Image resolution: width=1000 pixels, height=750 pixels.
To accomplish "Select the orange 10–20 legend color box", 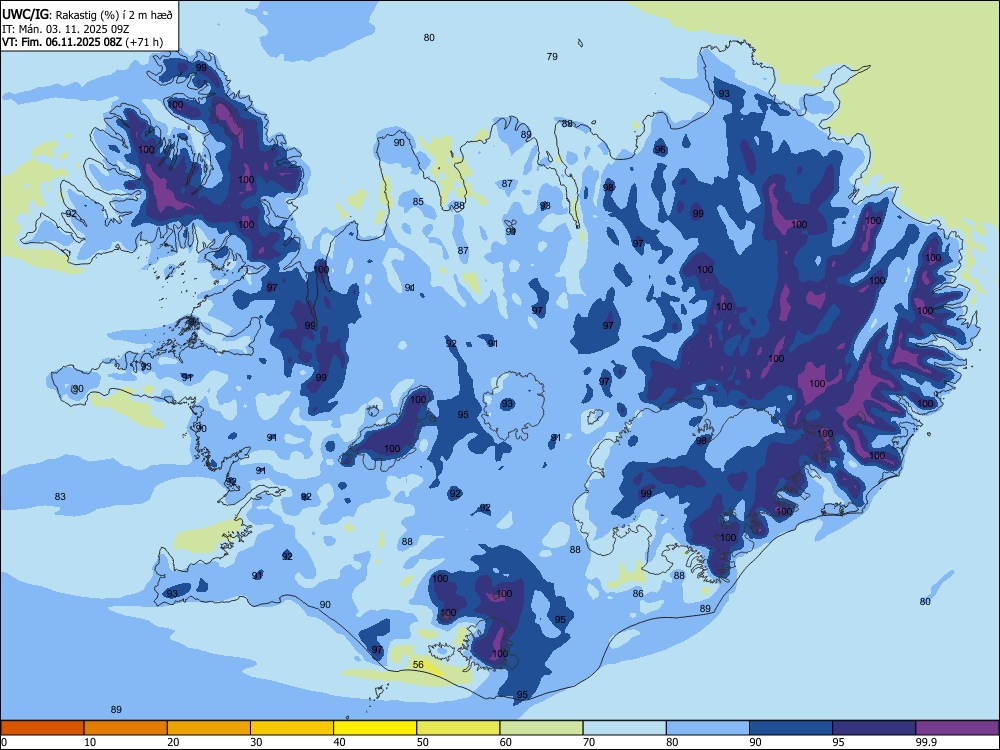I will 126,728.
